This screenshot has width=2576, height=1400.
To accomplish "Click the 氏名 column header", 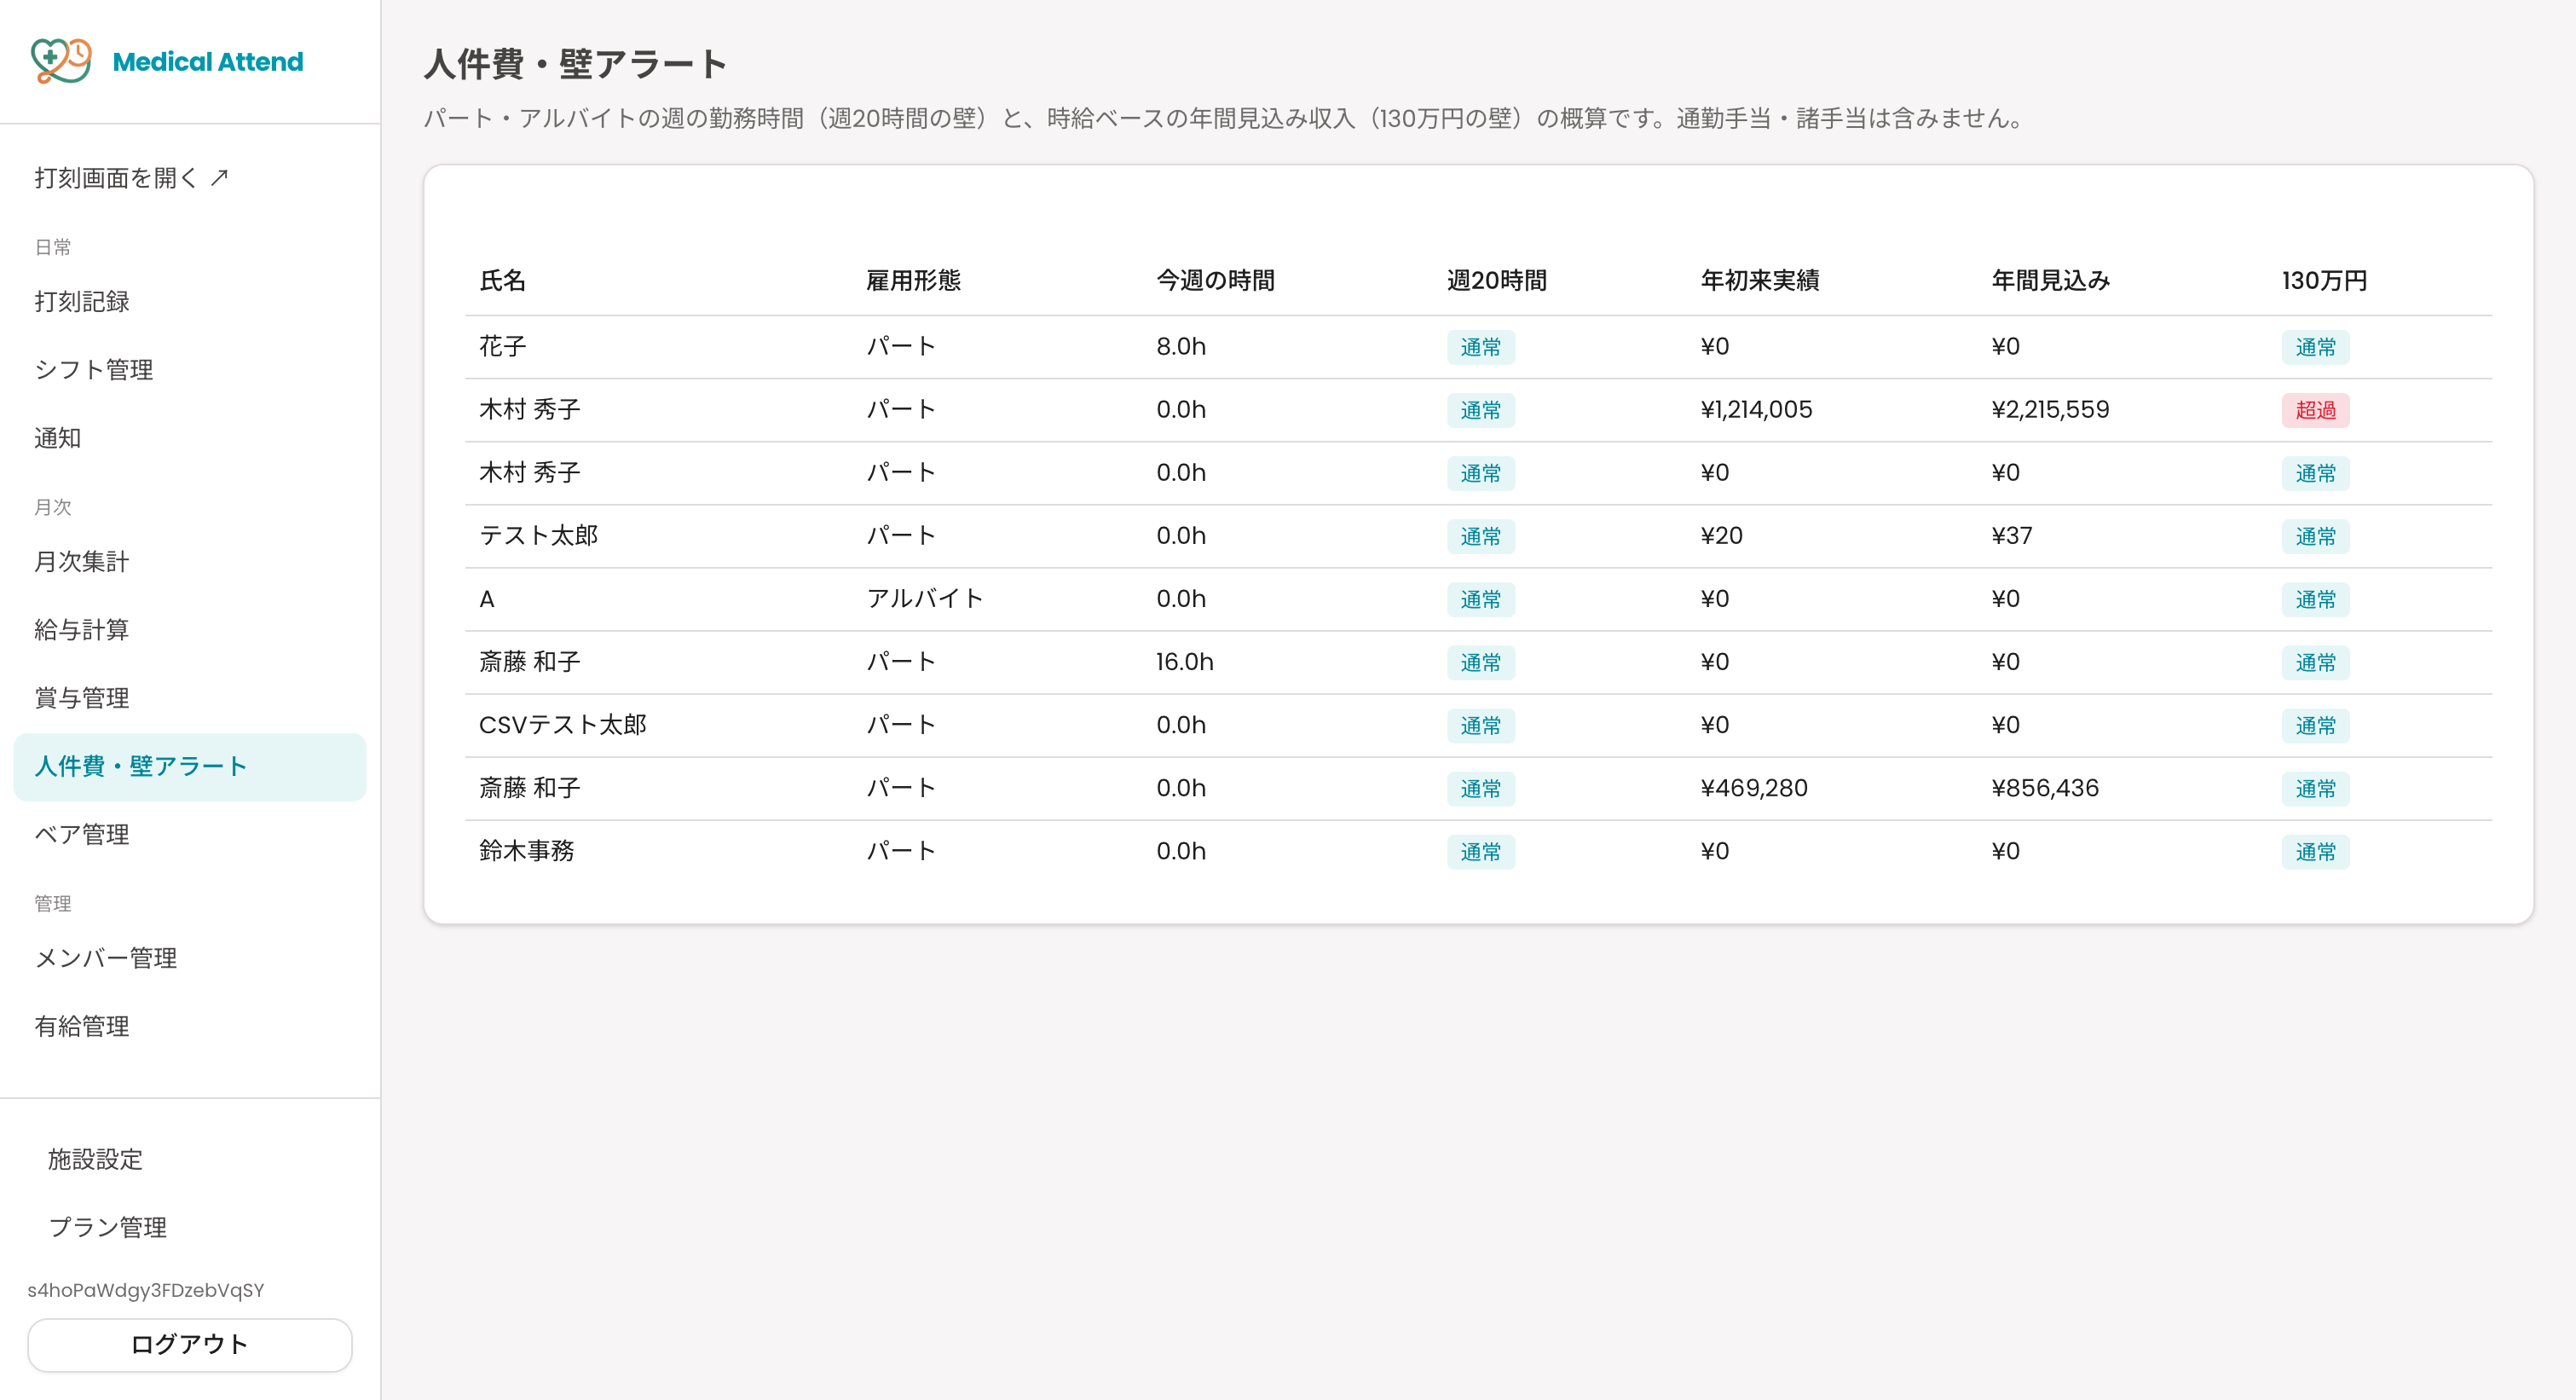I will (503, 280).
